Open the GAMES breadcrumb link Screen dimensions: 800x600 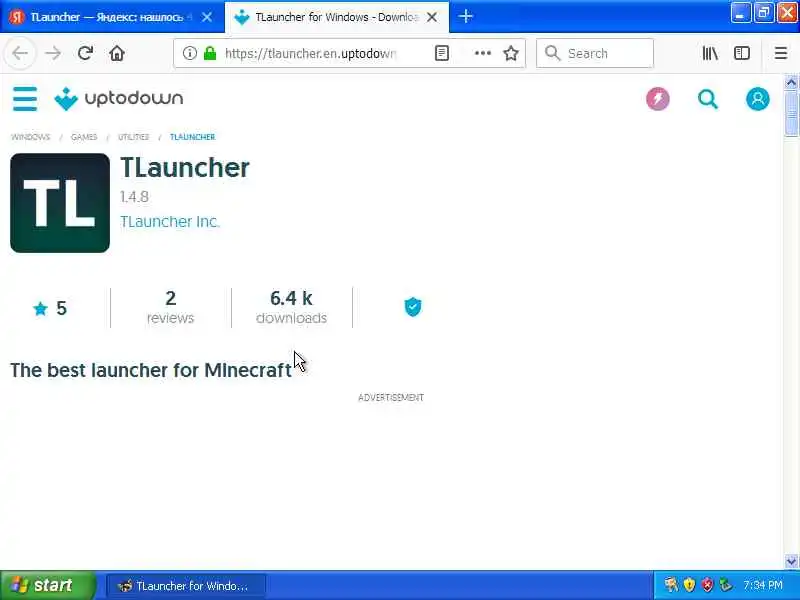84,137
